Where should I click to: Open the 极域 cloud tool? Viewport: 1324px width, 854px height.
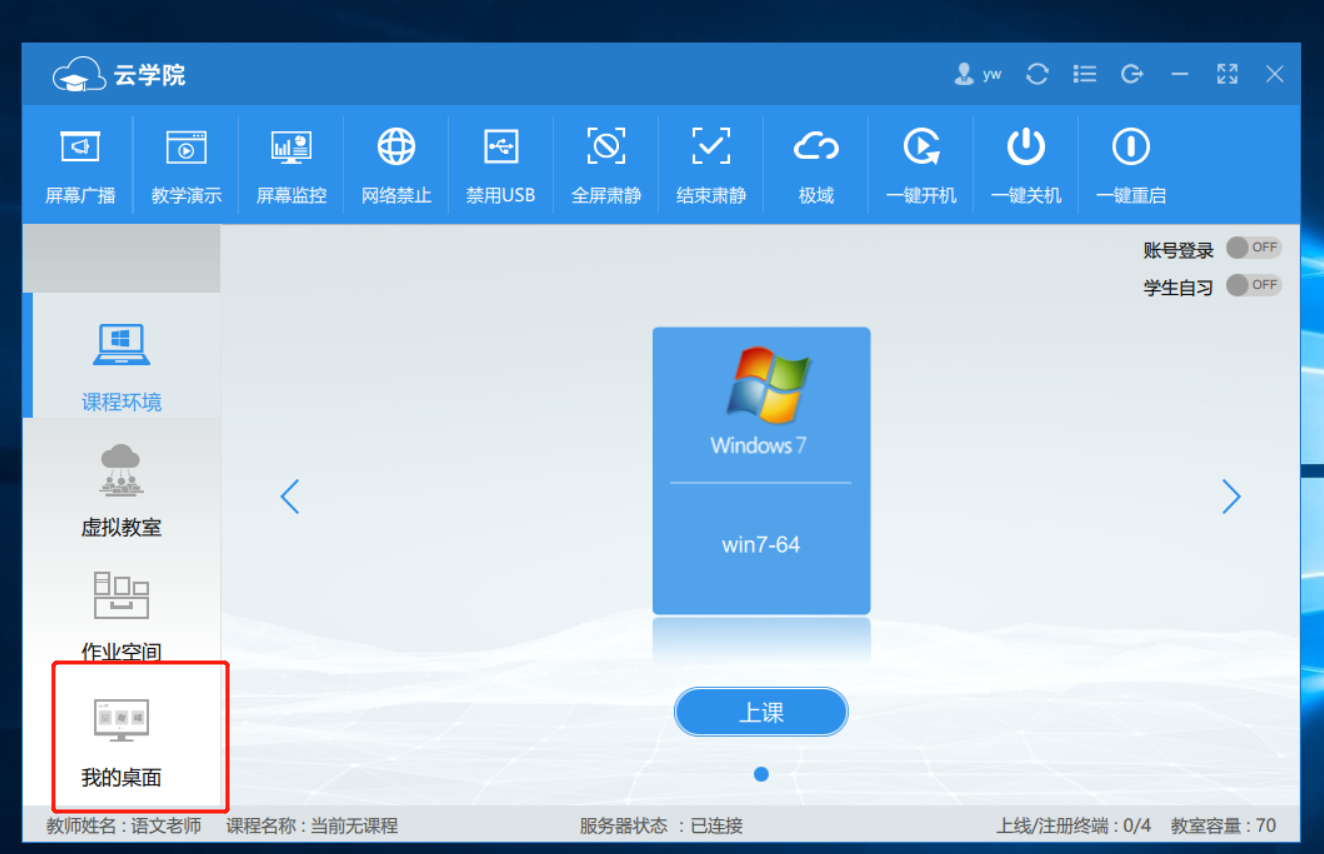pyautogui.click(x=816, y=165)
